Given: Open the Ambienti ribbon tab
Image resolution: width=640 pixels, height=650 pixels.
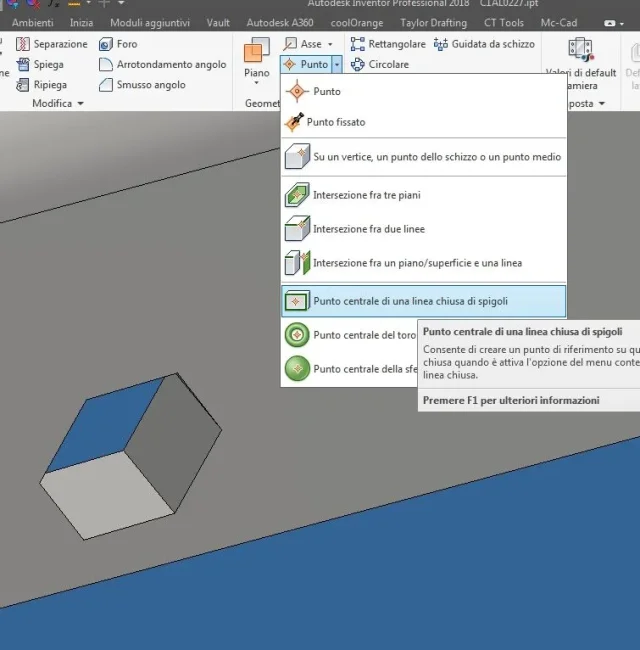Looking at the screenshot, I should (x=33, y=23).
